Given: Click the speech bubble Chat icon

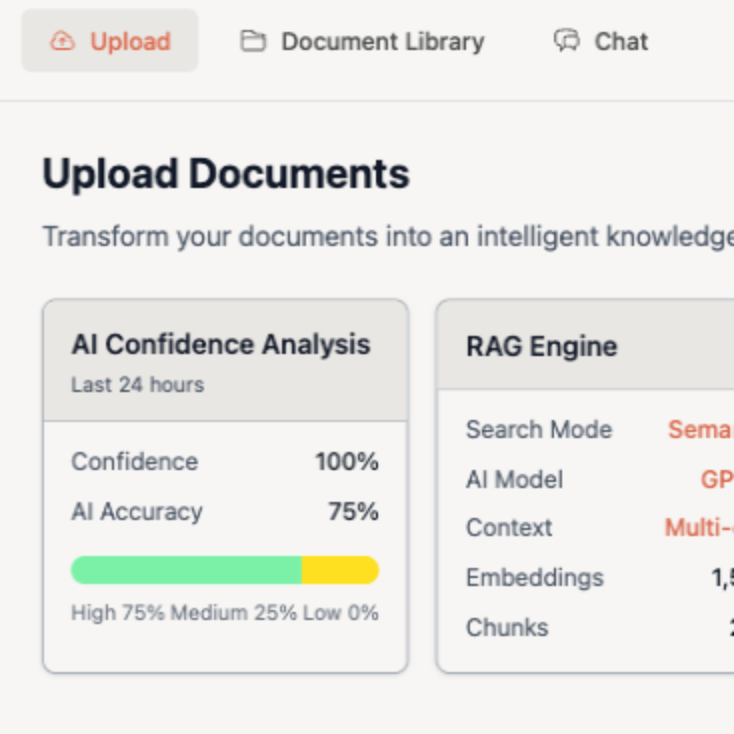Looking at the screenshot, I should tap(567, 41).
